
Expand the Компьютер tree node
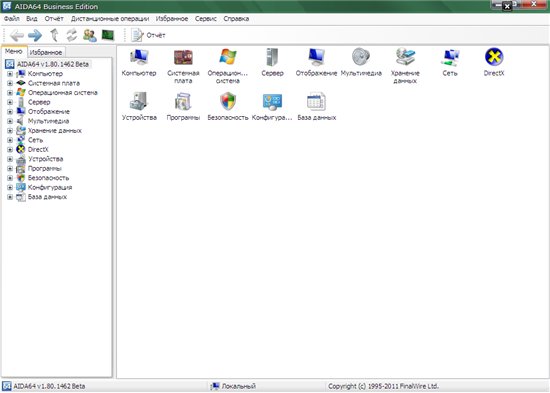(x=10, y=74)
